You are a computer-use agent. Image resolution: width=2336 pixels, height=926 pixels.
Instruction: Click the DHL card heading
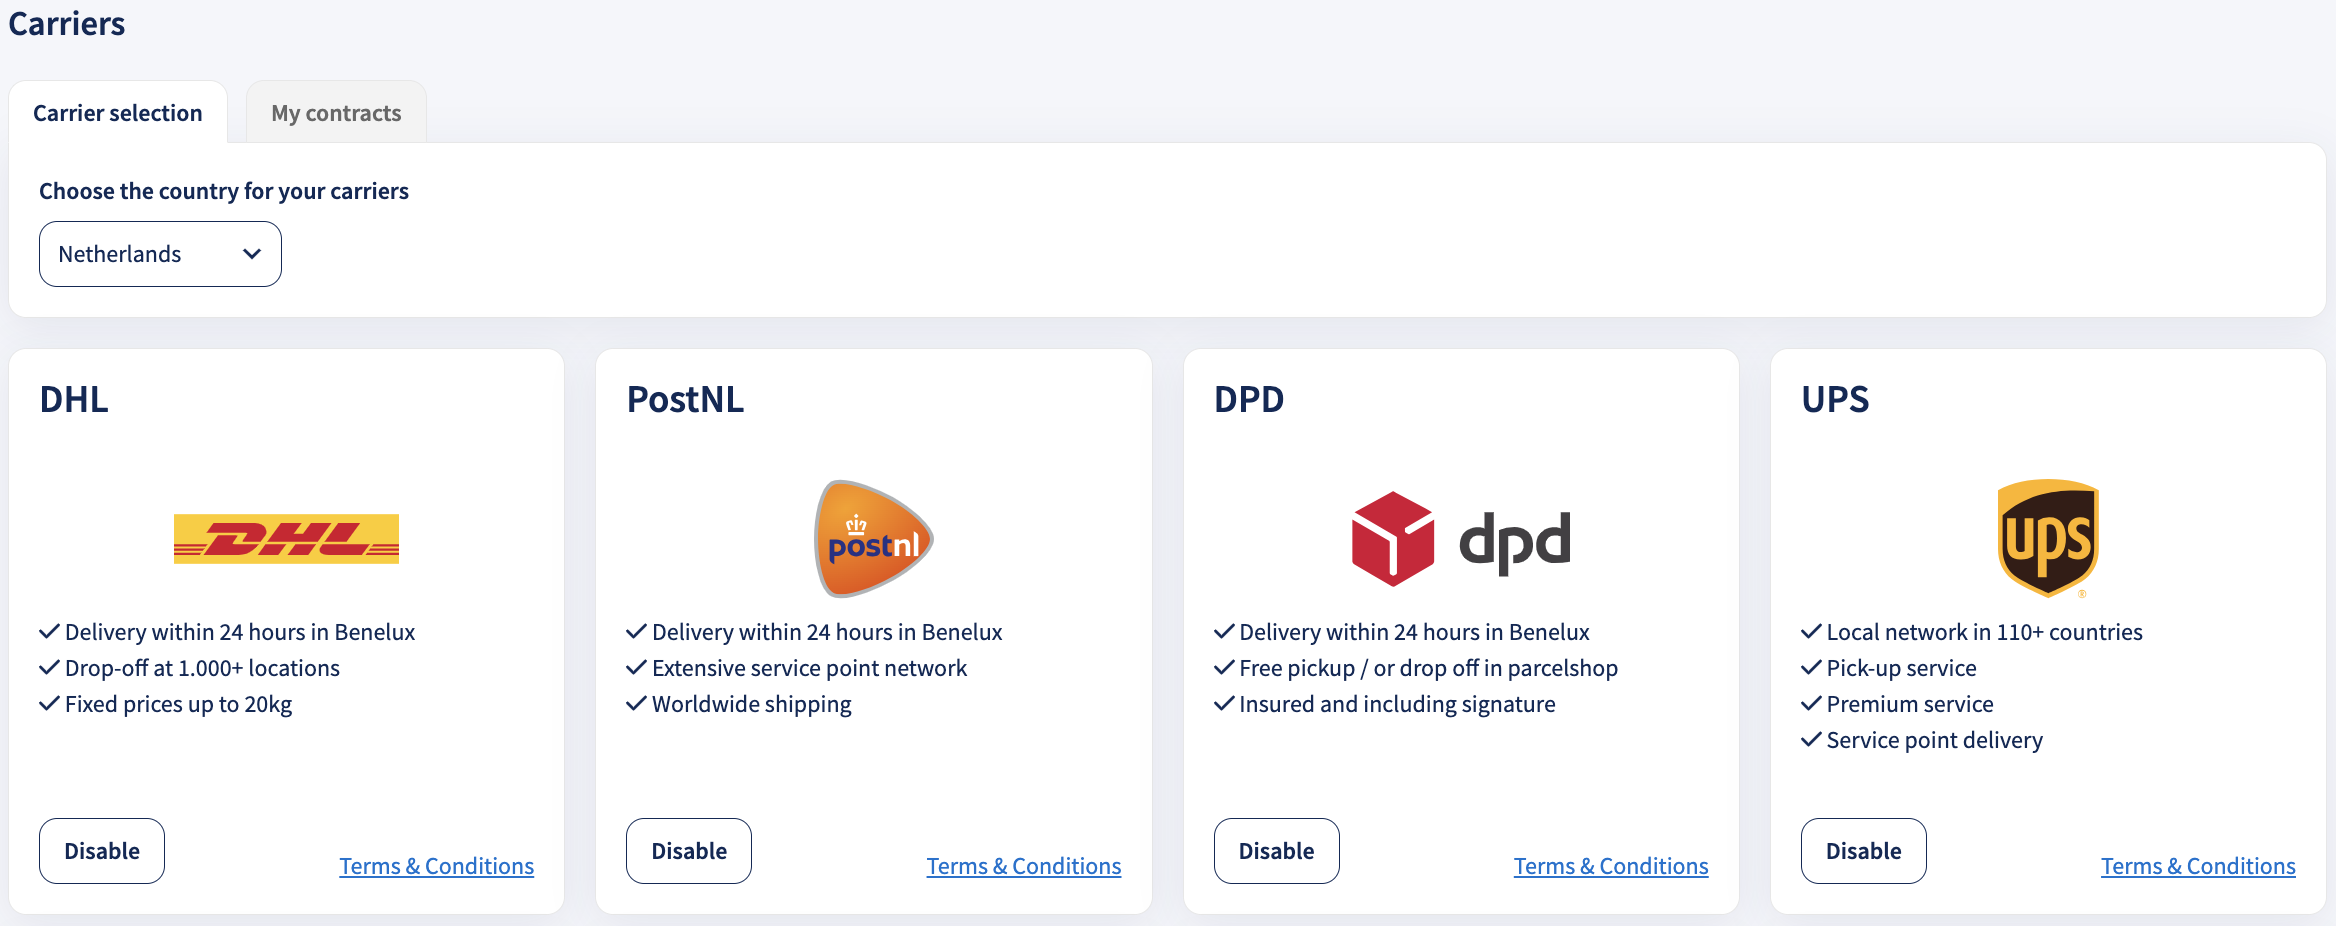pyautogui.click(x=74, y=399)
